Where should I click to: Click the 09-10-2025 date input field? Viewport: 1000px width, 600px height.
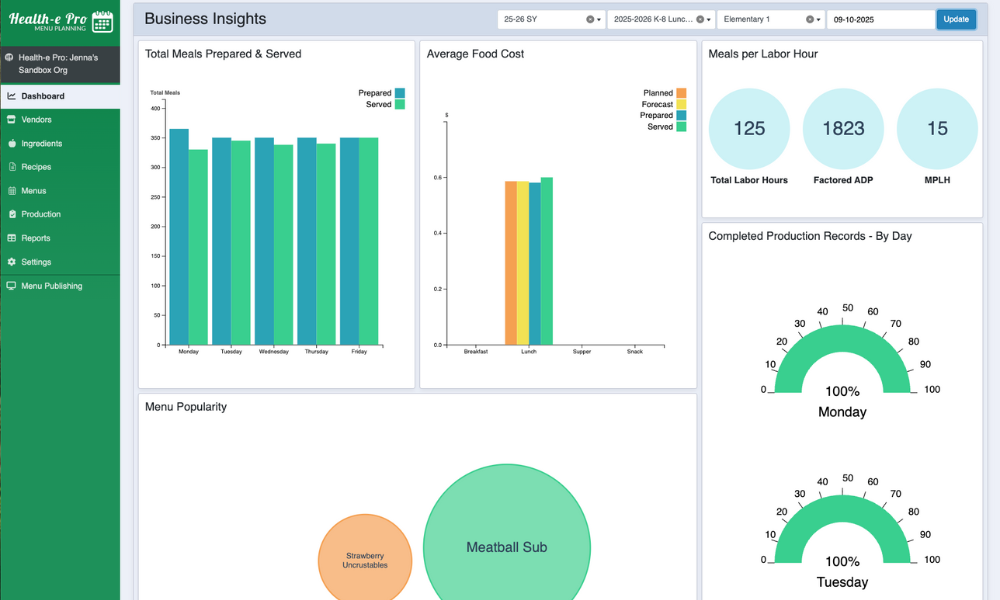tap(880, 19)
